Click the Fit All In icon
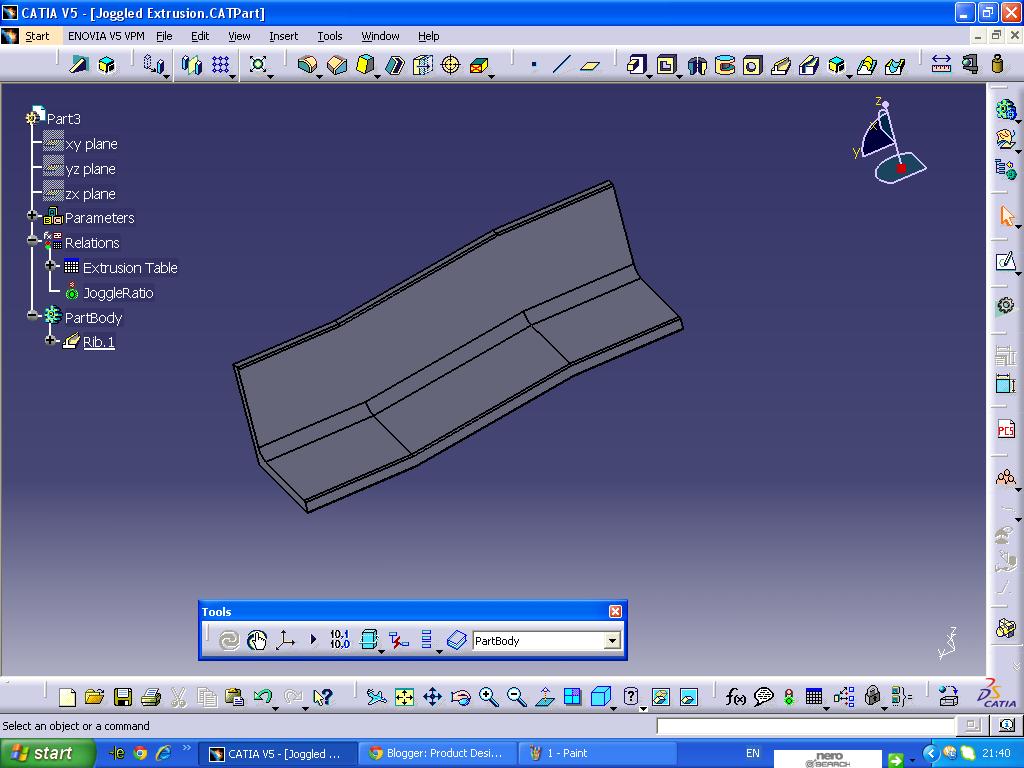The height and width of the screenshot is (768, 1024). pyautogui.click(x=403, y=695)
